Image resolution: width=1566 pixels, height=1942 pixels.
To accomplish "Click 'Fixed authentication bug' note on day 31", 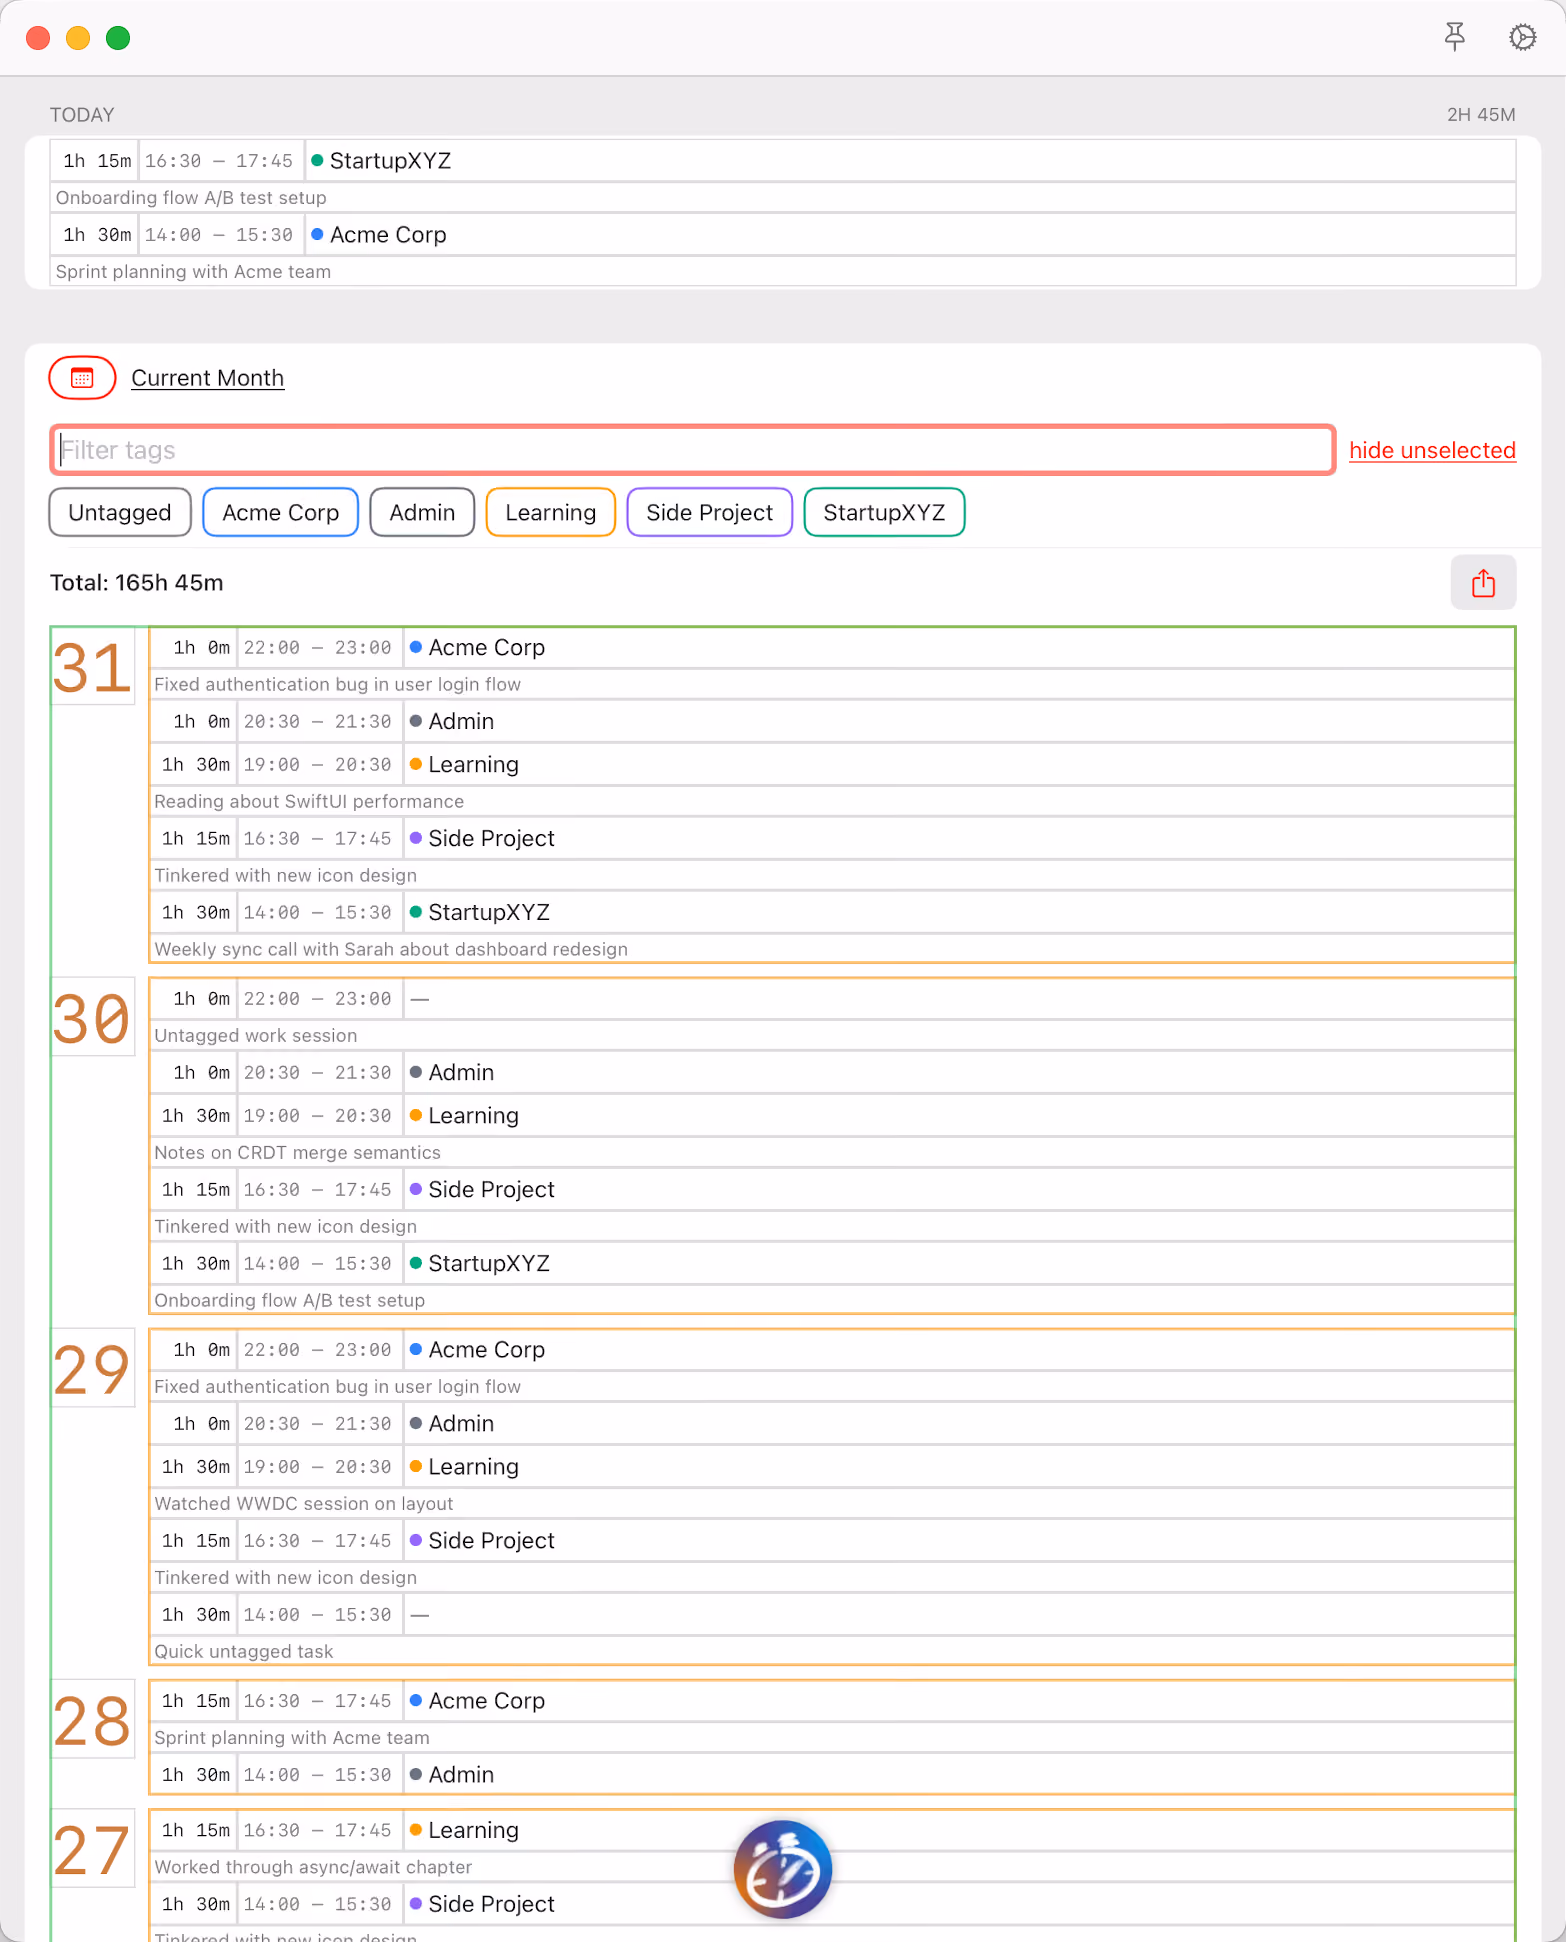I will tap(338, 685).
